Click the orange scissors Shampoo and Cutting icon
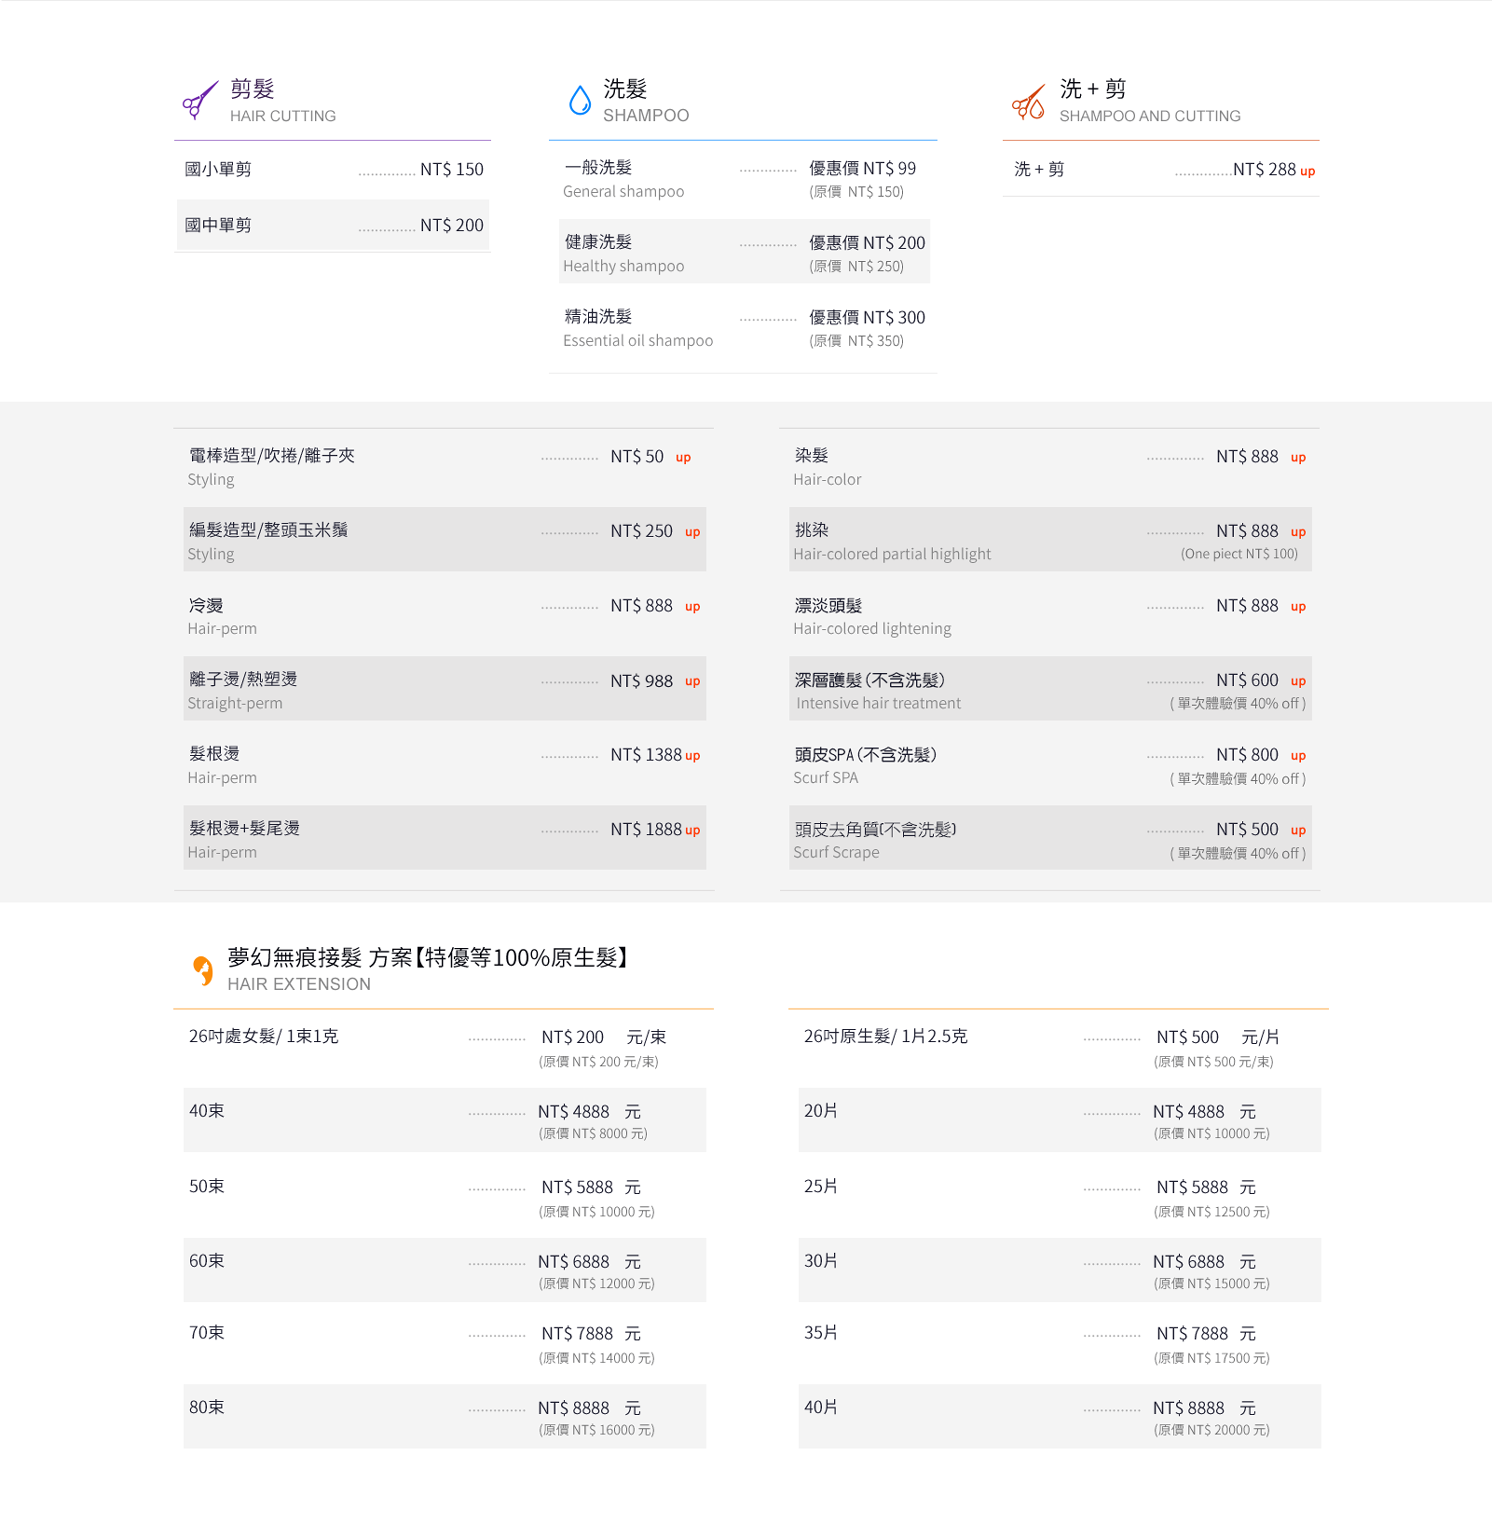1492x1538 pixels. point(1028,102)
